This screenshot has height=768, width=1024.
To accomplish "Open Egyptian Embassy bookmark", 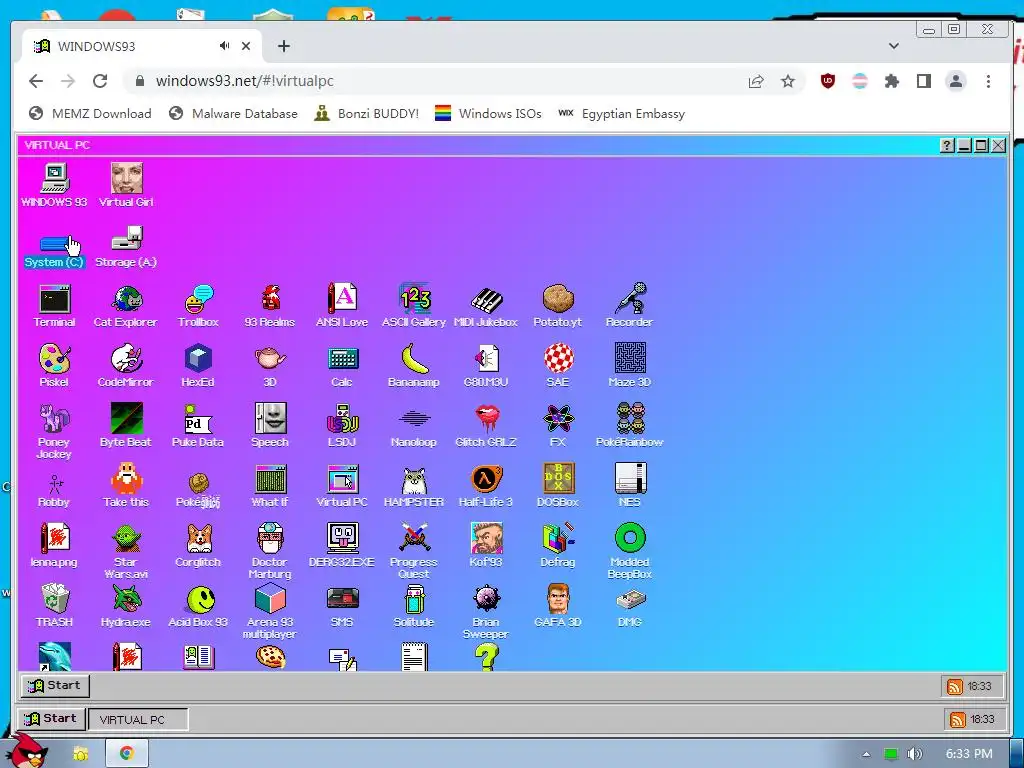I will pyautogui.click(x=621, y=114).
